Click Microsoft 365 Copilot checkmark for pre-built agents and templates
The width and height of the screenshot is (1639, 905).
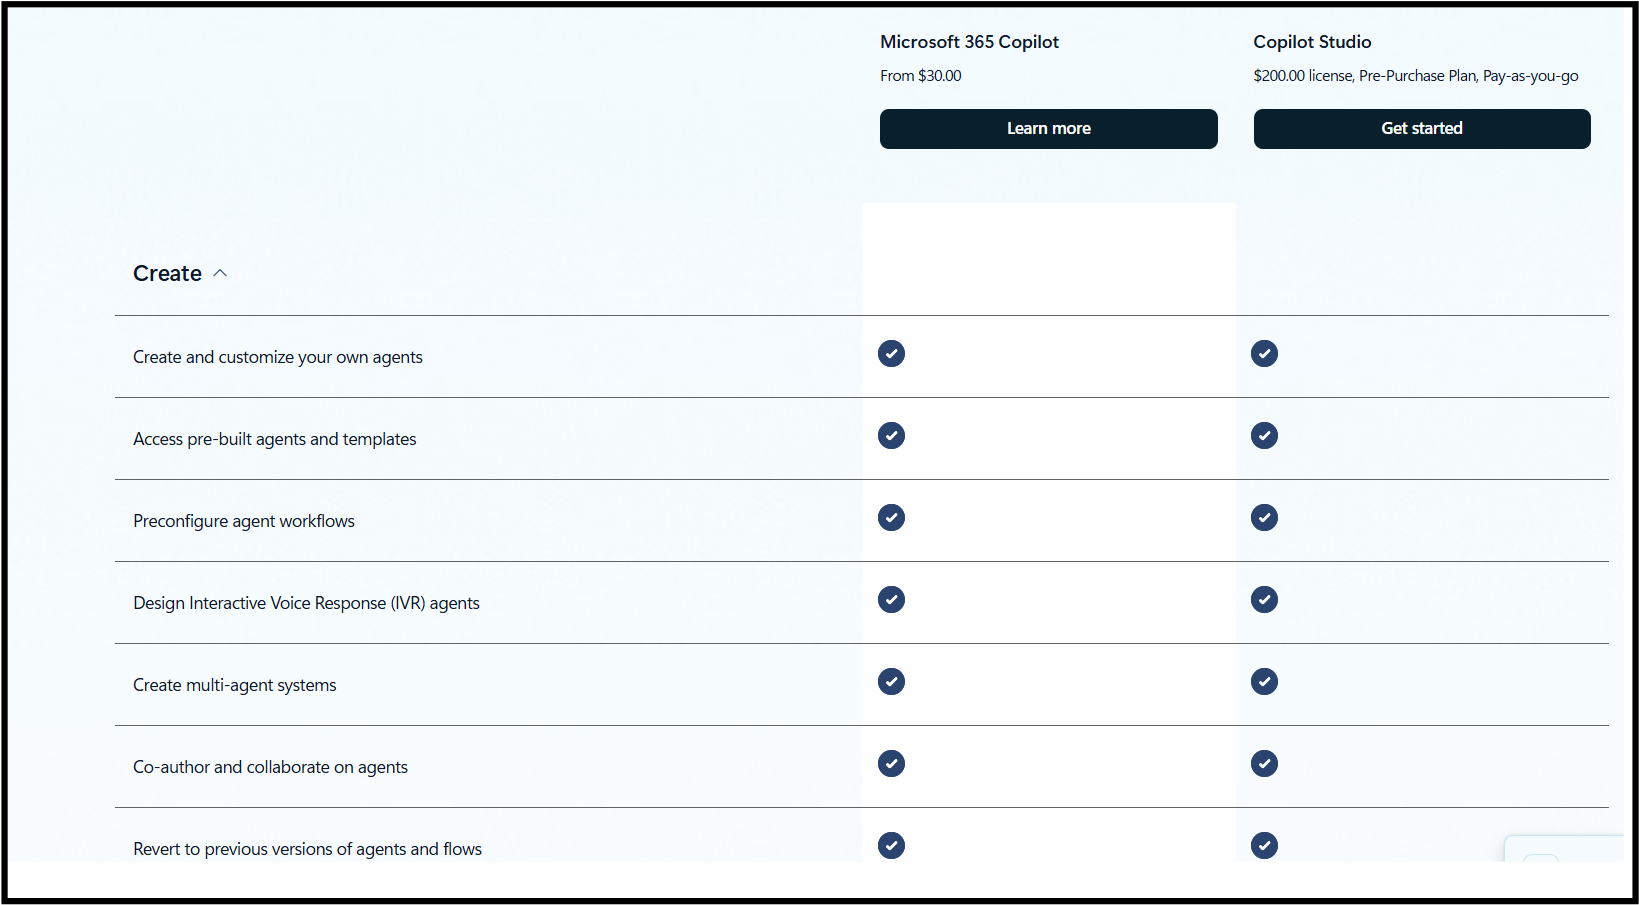pyautogui.click(x=891, y=436)
